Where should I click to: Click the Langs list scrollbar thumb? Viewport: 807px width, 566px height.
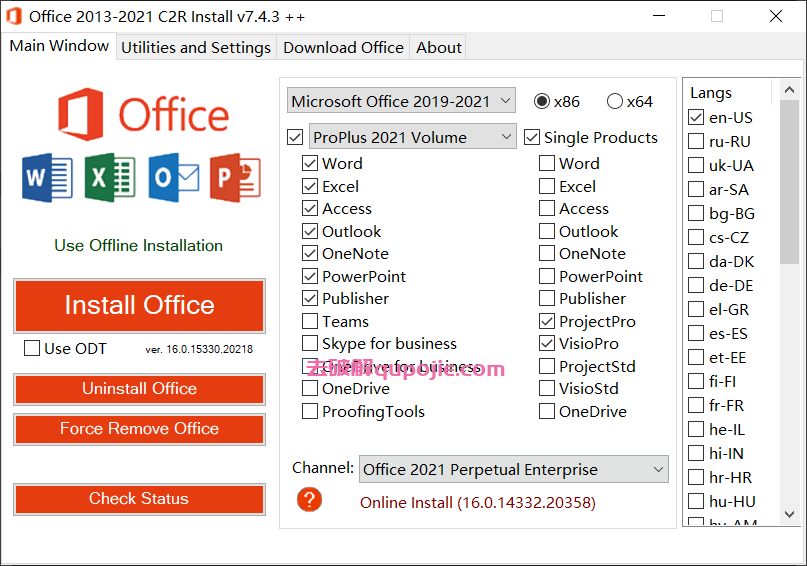[790, 182]
